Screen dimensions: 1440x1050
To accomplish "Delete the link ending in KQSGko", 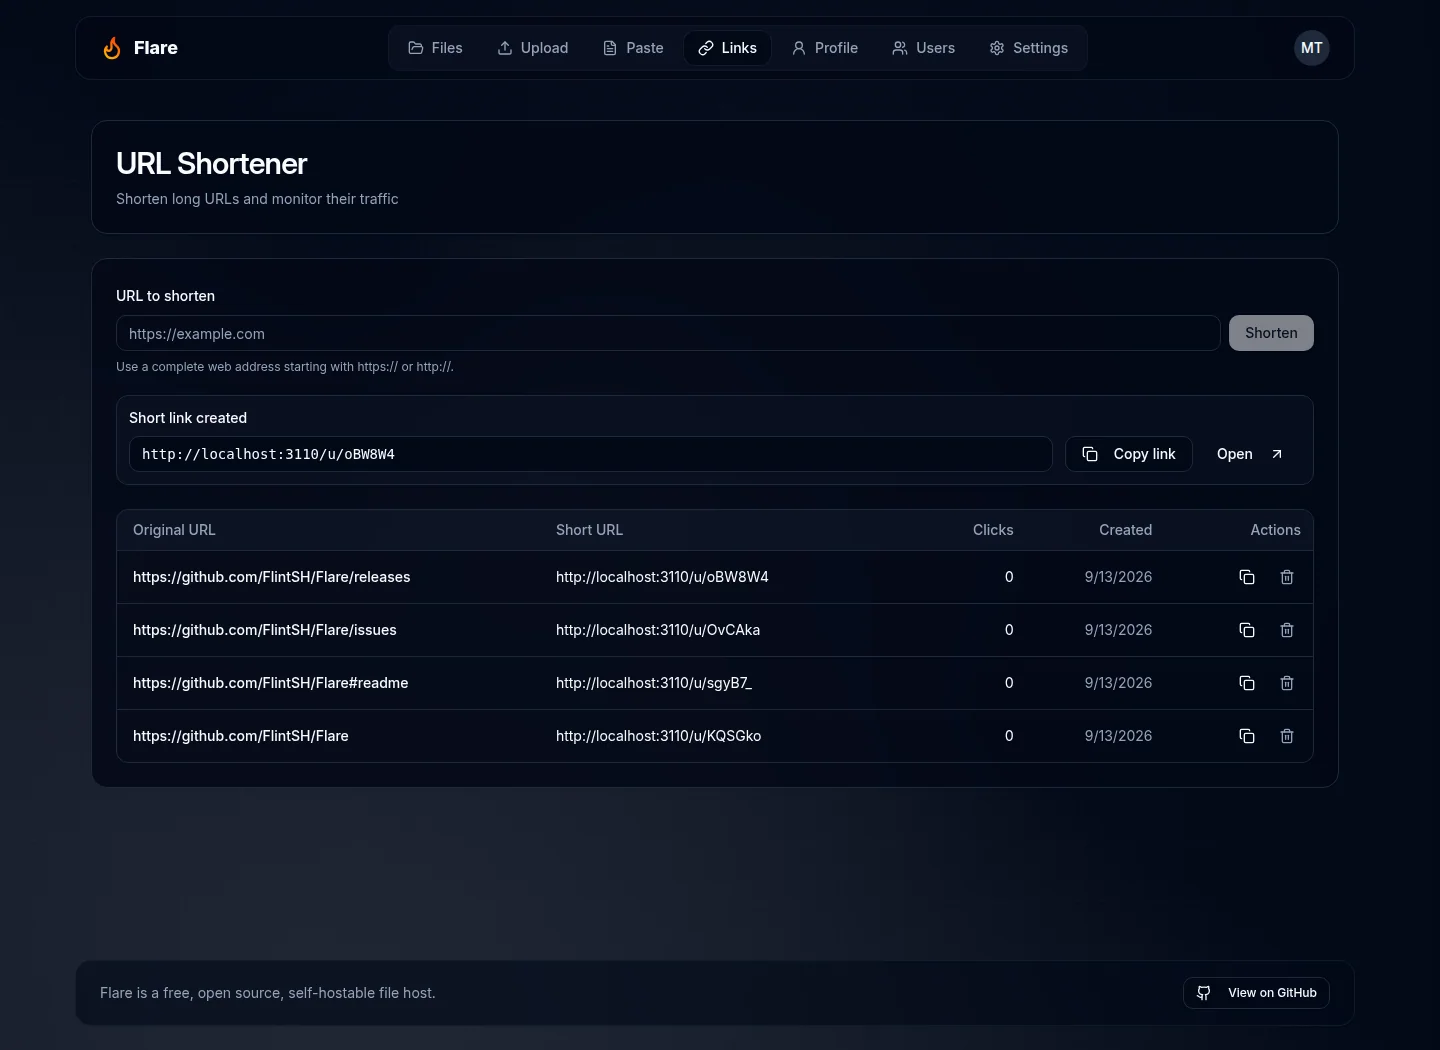I will [1287, 736].
